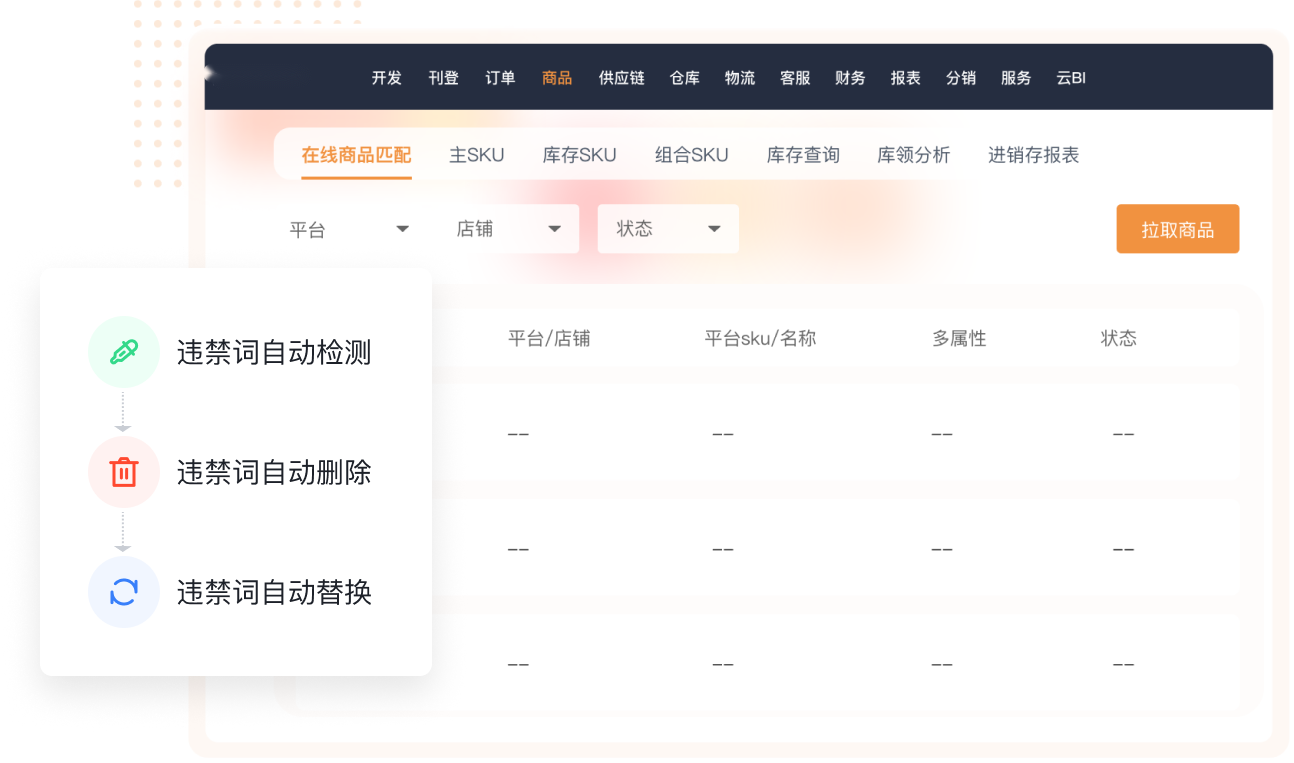This screenshot has width=1294, height=763.
Task: Open the 店铺 dropdown list
Action: pos(509,229)
